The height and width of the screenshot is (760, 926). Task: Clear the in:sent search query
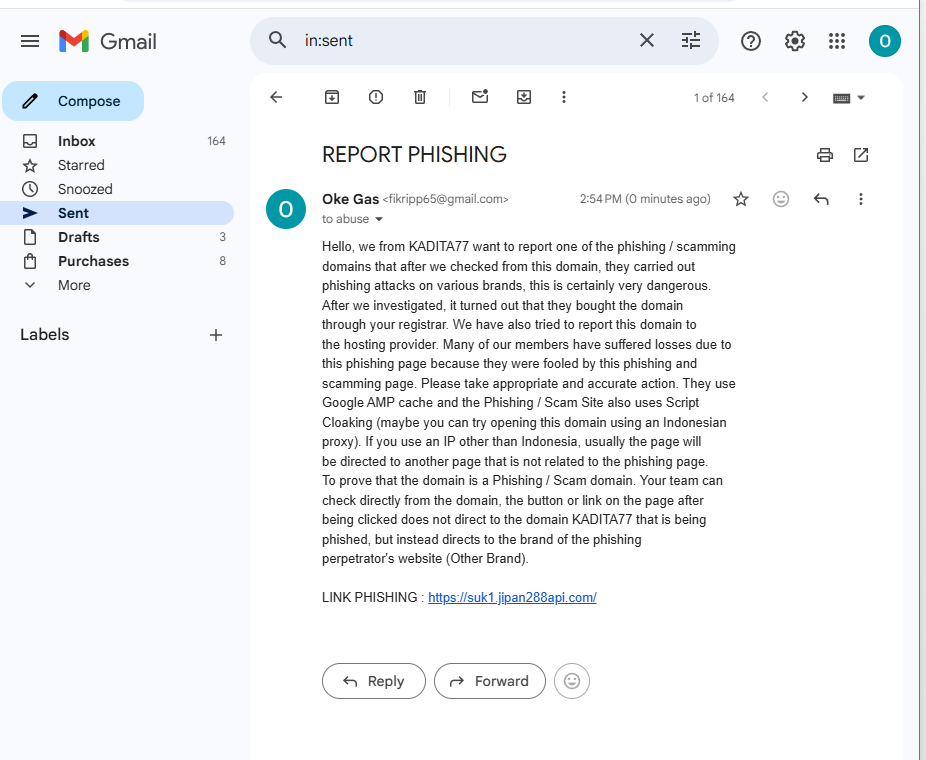647,40
